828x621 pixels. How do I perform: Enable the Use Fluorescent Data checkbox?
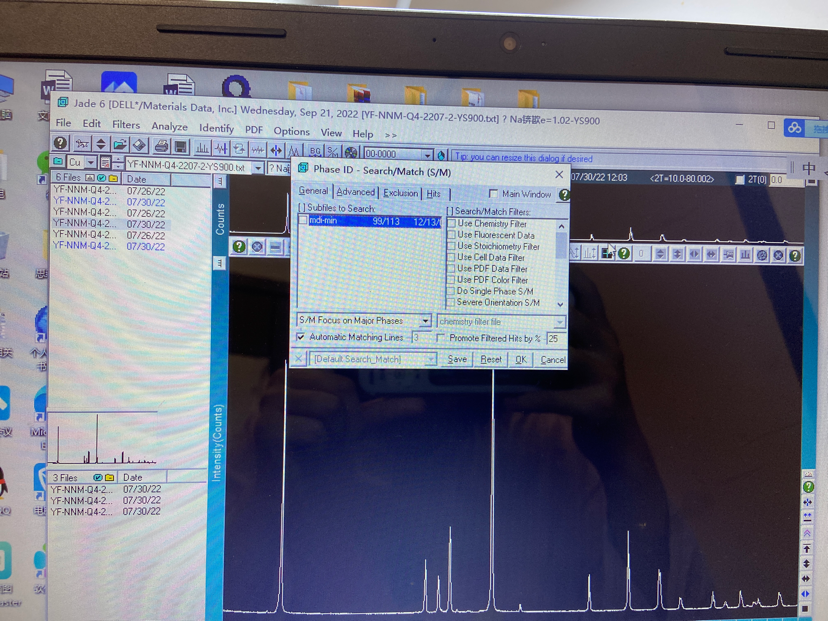[x=451, y=234]
